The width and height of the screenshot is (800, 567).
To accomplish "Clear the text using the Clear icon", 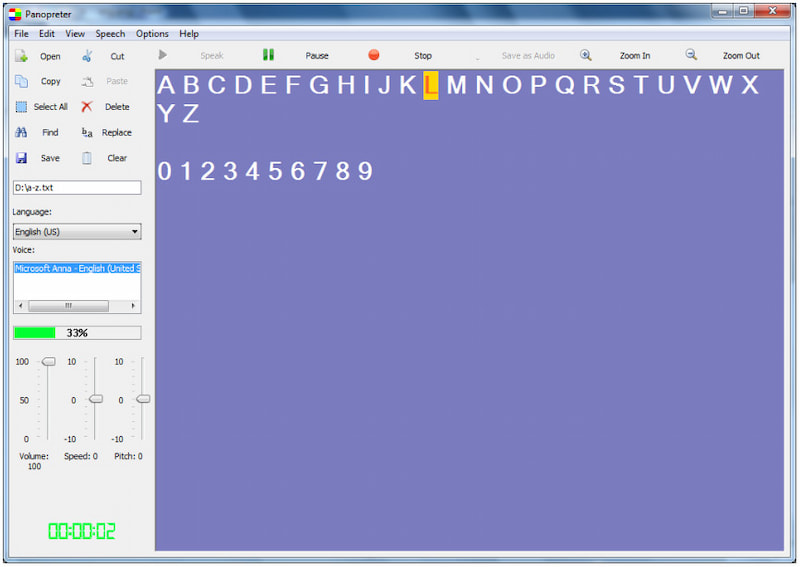I will (x=87, y=158).
